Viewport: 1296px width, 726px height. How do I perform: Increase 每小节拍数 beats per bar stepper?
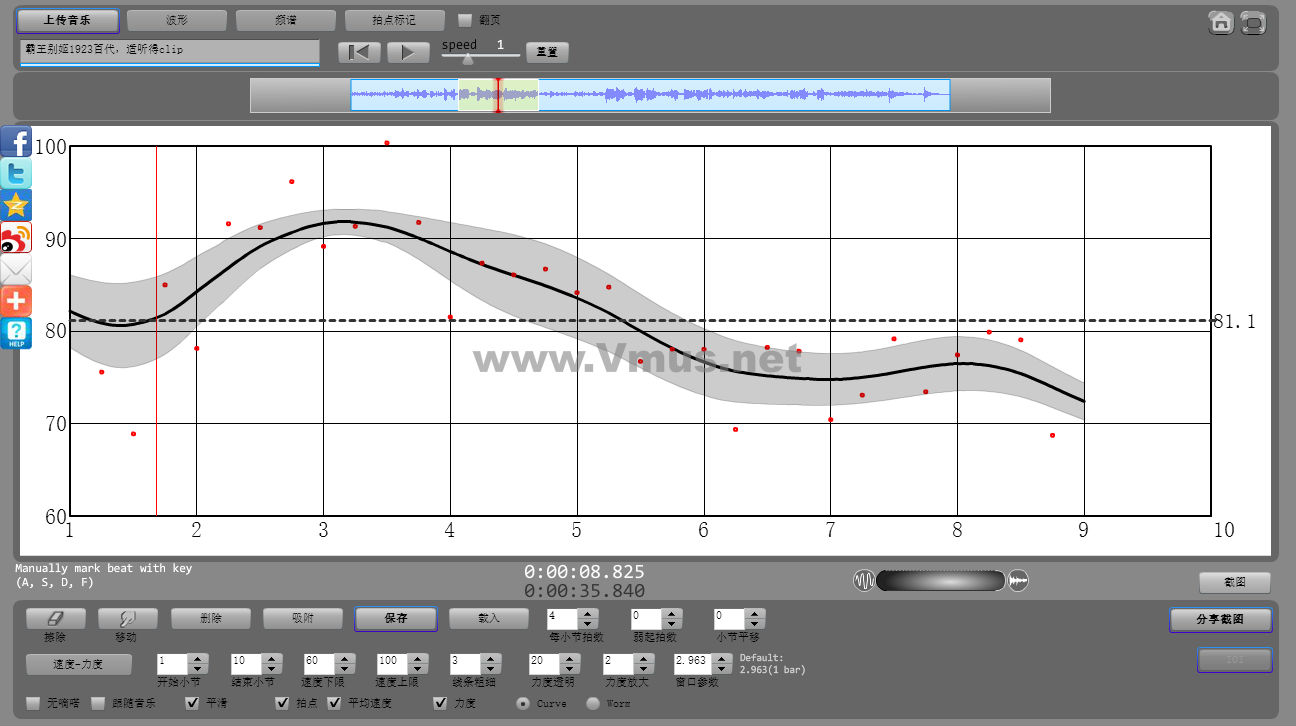click(x=588, y=614)
